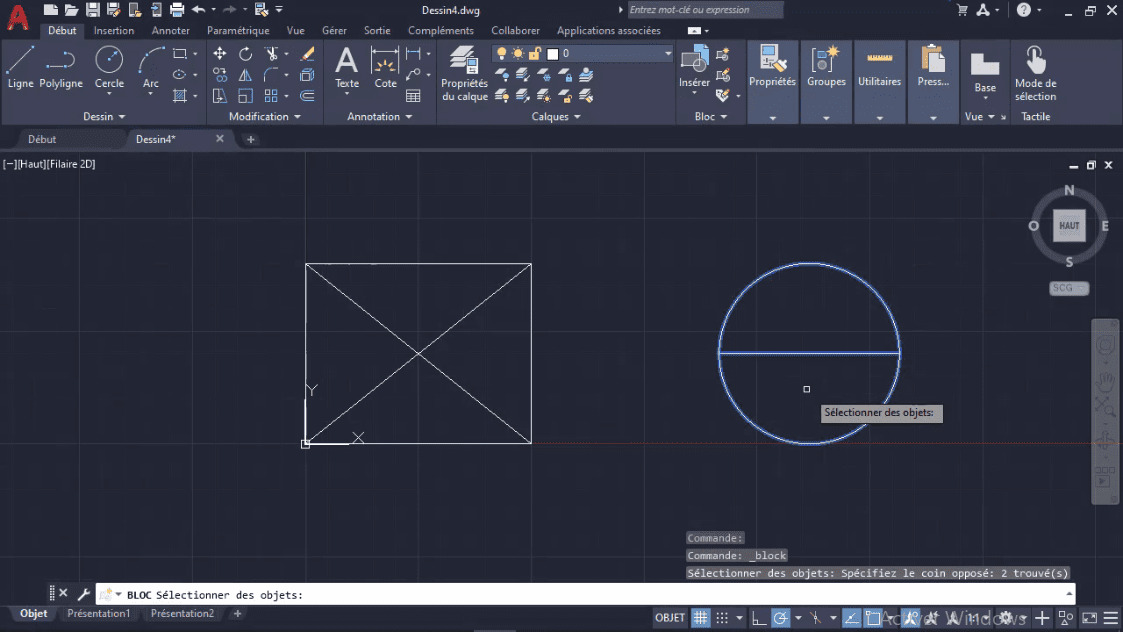The image size is (1123, 632).
Task: Open the Arc options dropdown arrow
Action: tap(150, 94)
